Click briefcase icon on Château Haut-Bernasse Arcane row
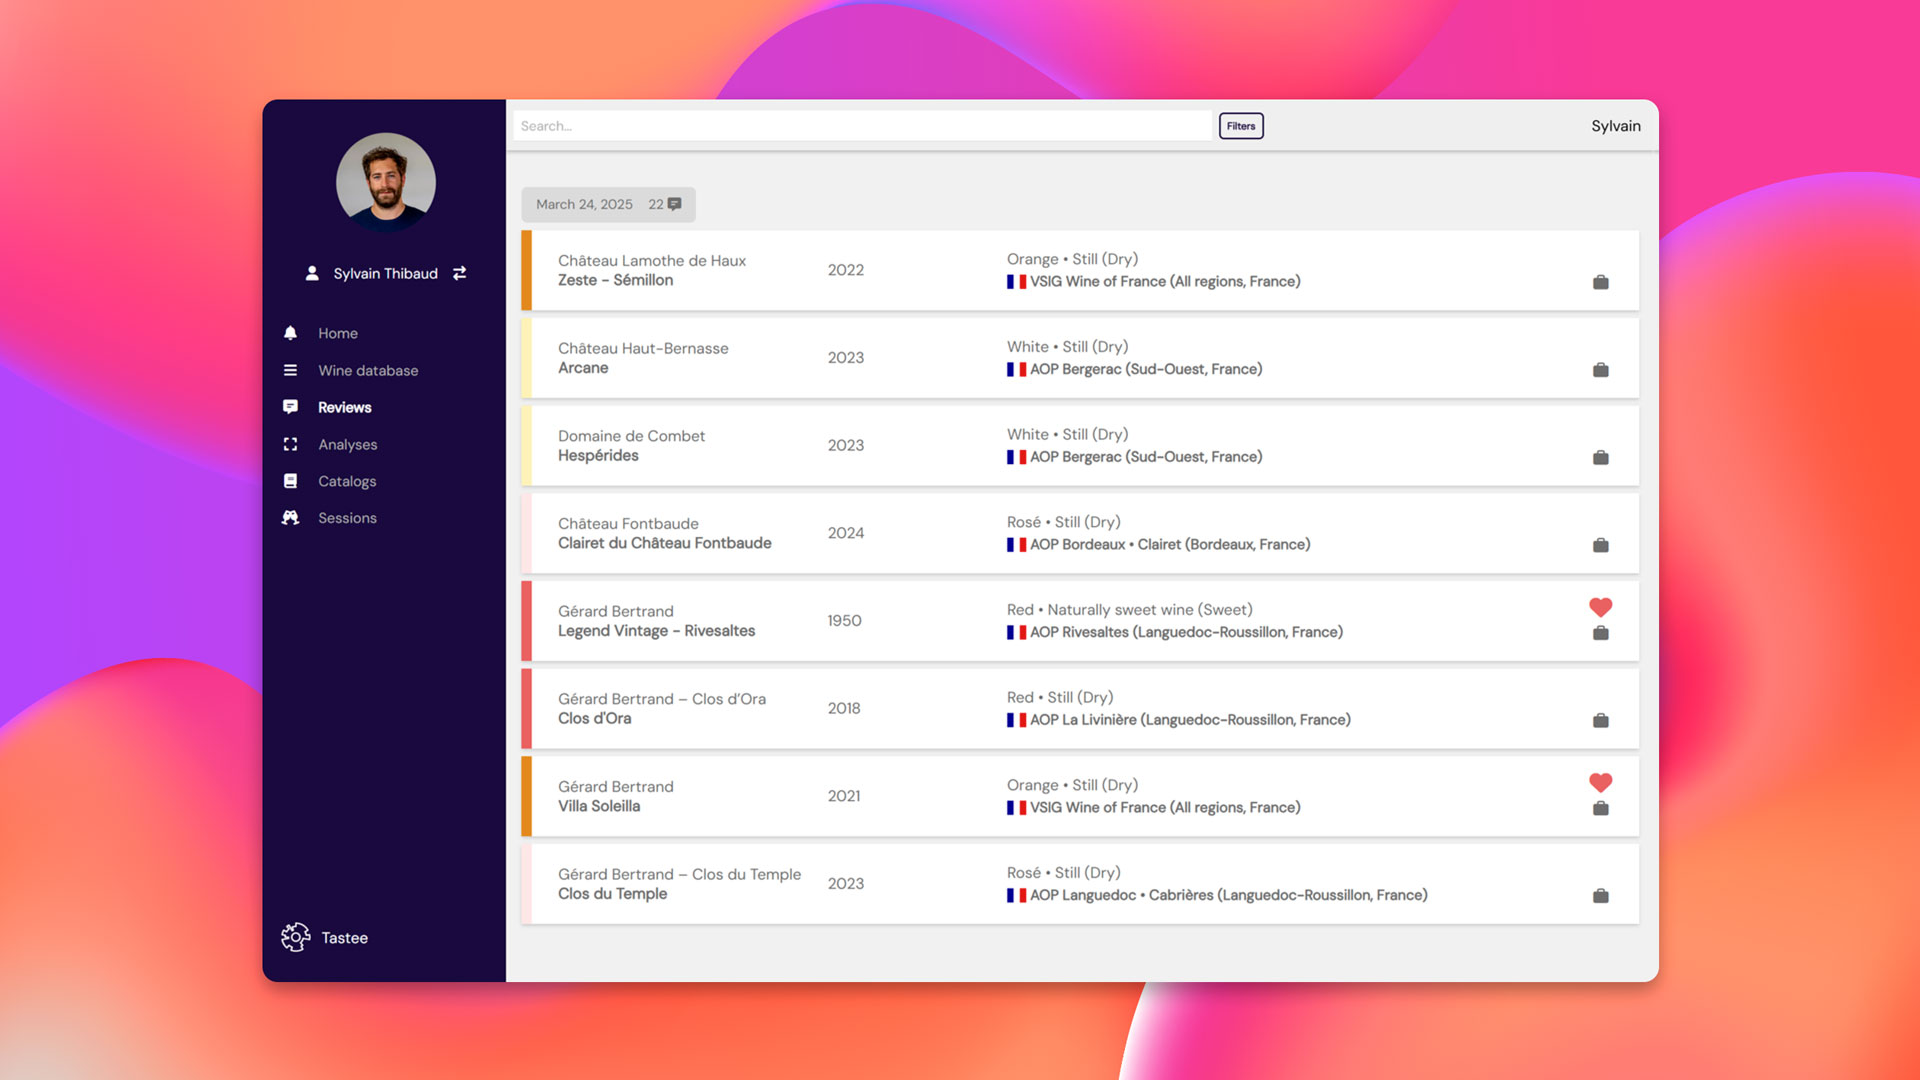 (1600, 370)
